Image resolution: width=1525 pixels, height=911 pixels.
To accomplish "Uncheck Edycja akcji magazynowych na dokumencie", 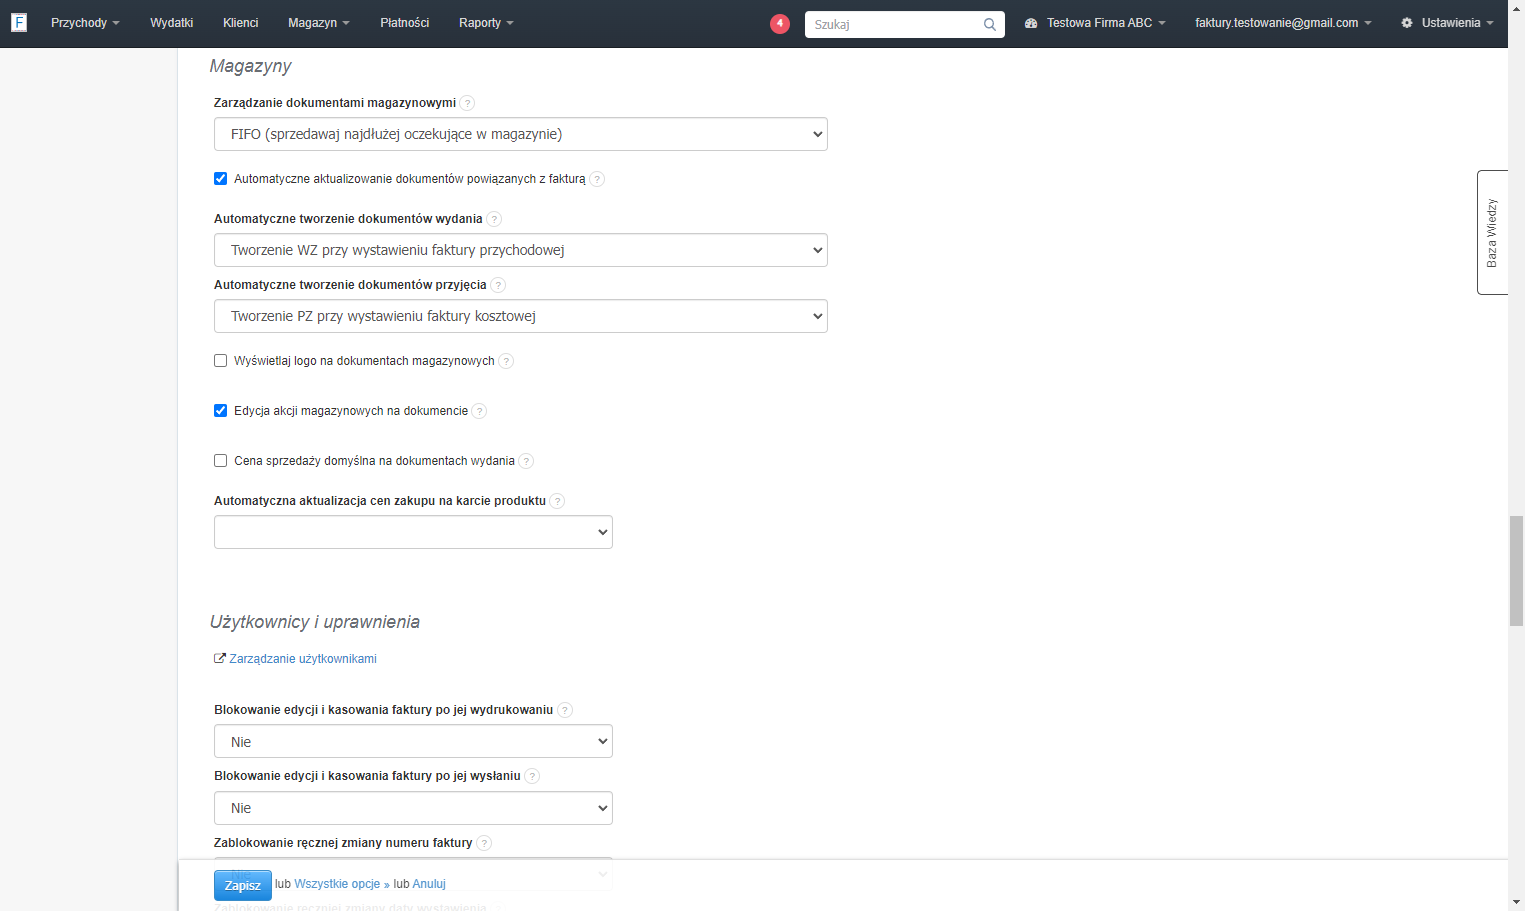I will 220,411.
